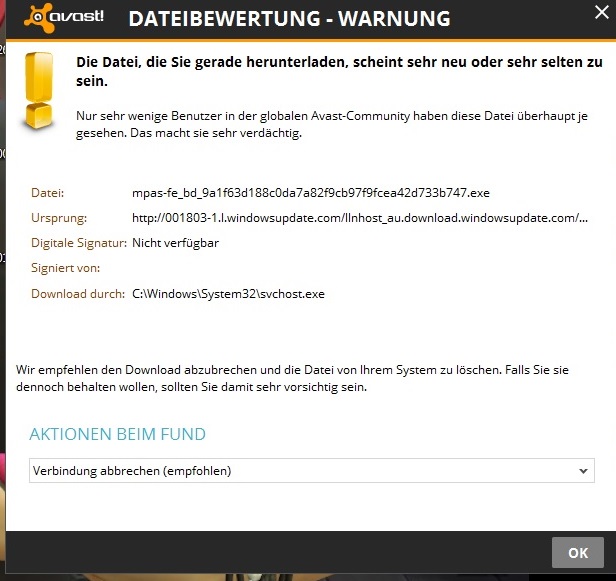Screen dimensions: 616x581
Task: Close the Dateibewertung warning dialog
Action: coord(601,12)
